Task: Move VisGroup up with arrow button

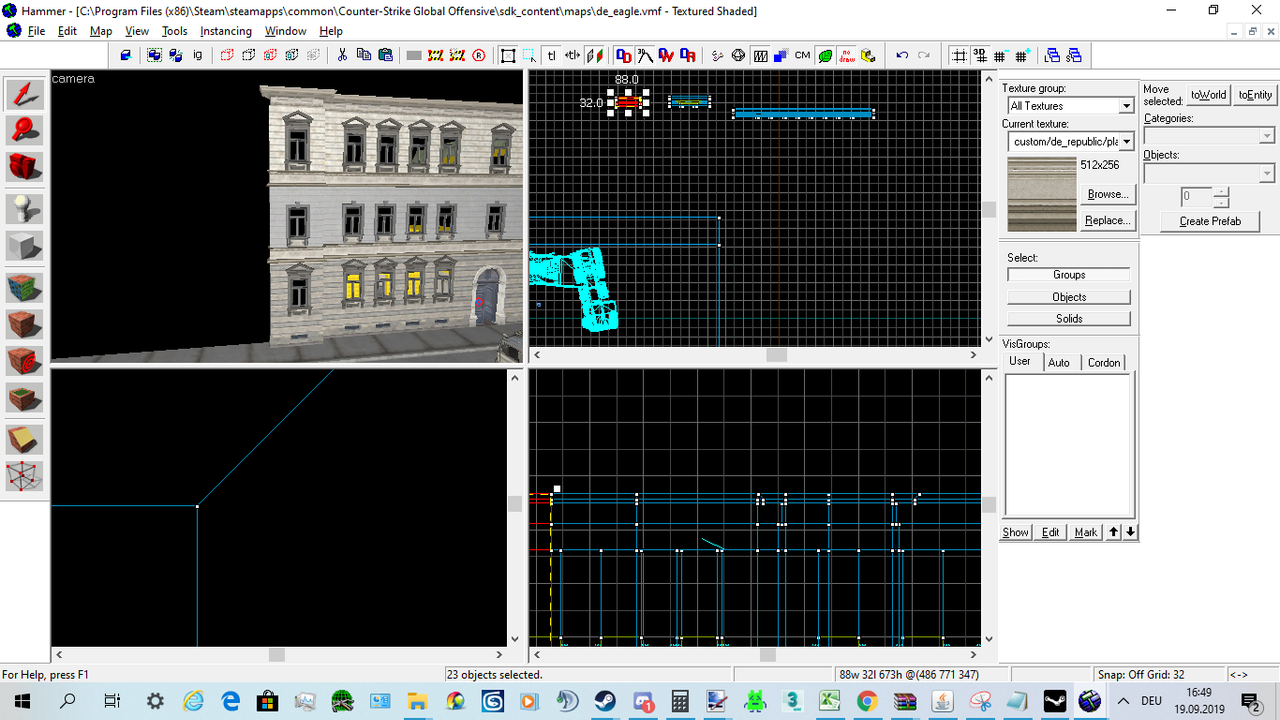Action: coord(1113,532)
